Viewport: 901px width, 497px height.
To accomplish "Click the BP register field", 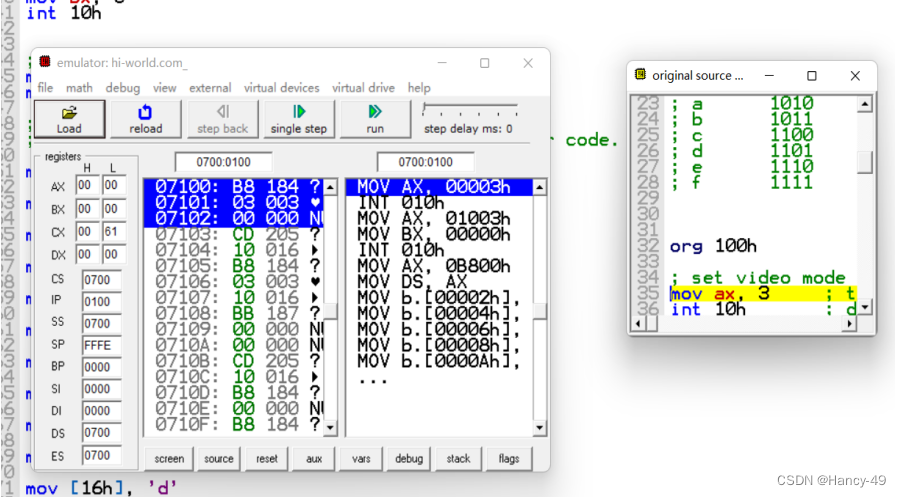I will click(102, 367).
